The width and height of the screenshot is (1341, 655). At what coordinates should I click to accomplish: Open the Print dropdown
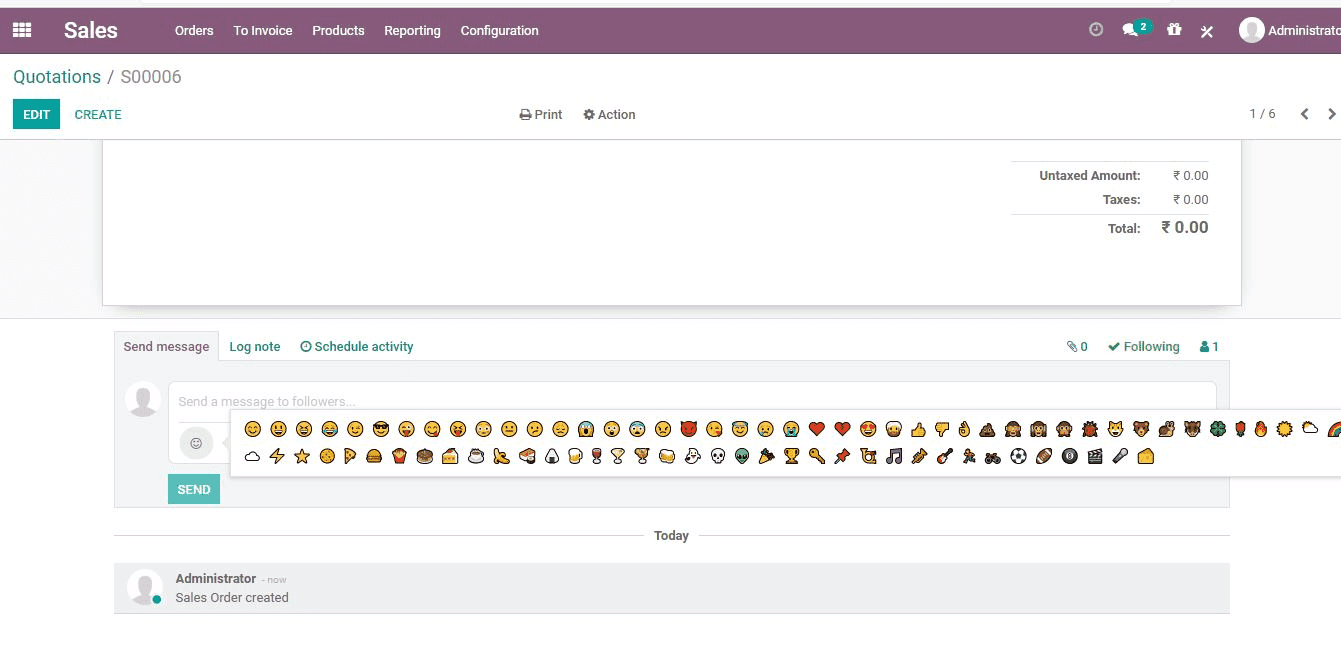[541, 115]
